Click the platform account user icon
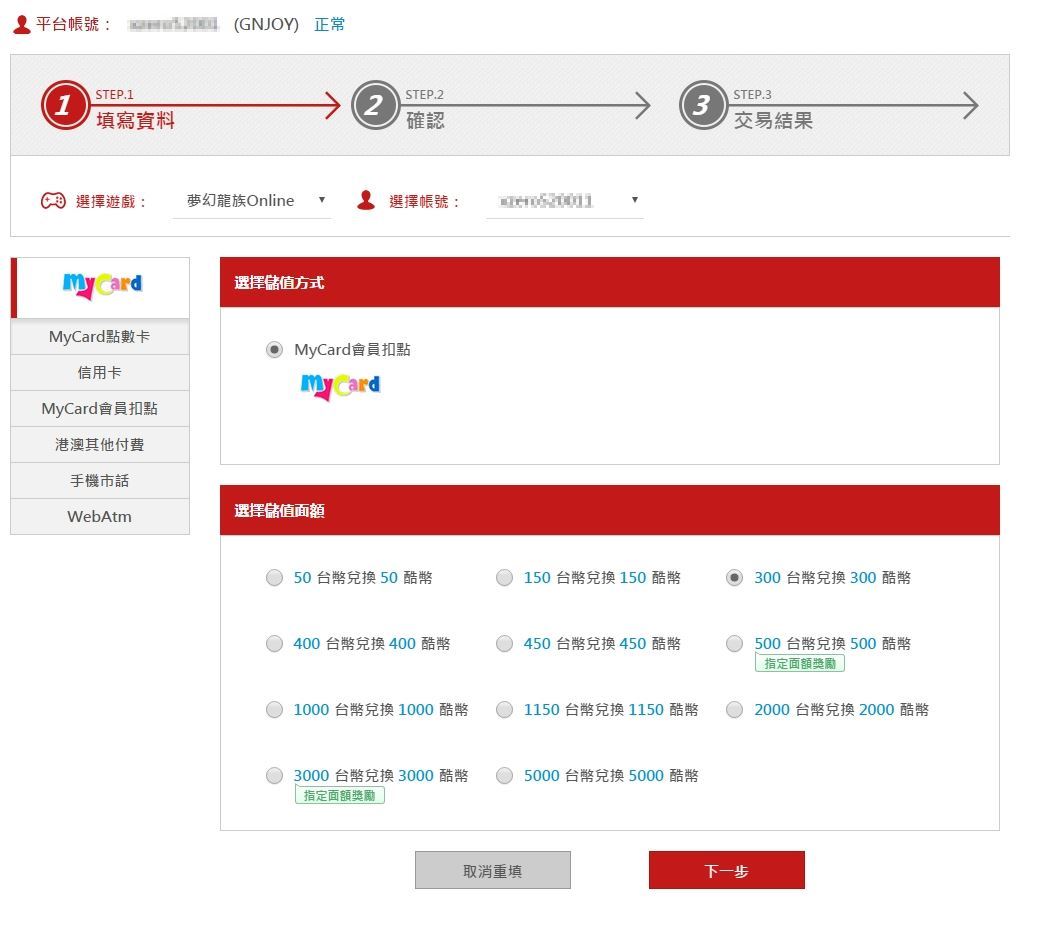The image size is (1037, 947). pos(22,25)
